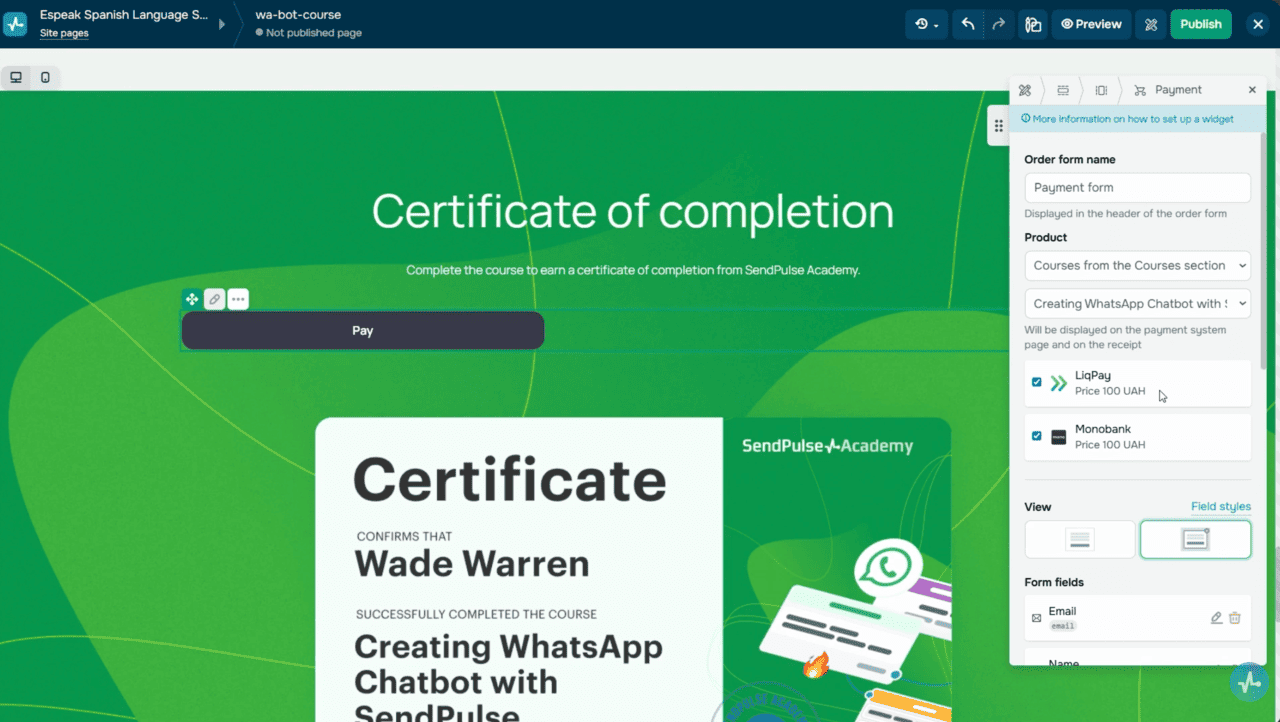Redo the last change
Viewport: 1280px width, 722px height.
pos(998,24)
